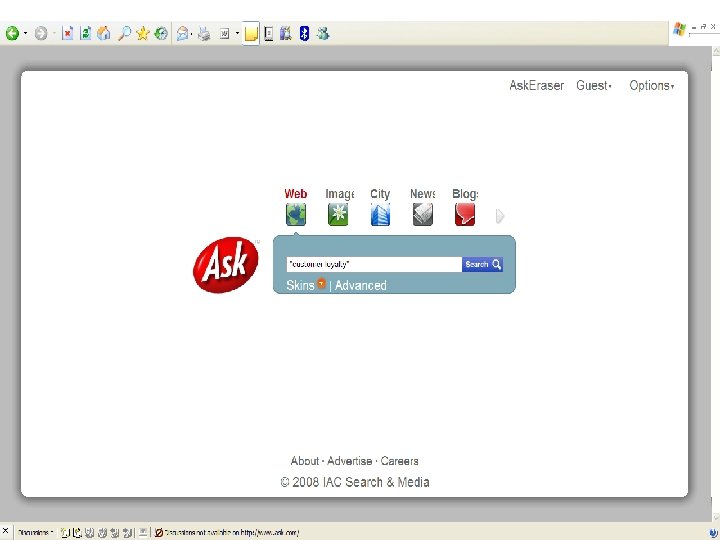Image resolution: width=720 pixels, height=540 pixels.
Task: Show more search categories arrow
Action: (x=500, y=216)
